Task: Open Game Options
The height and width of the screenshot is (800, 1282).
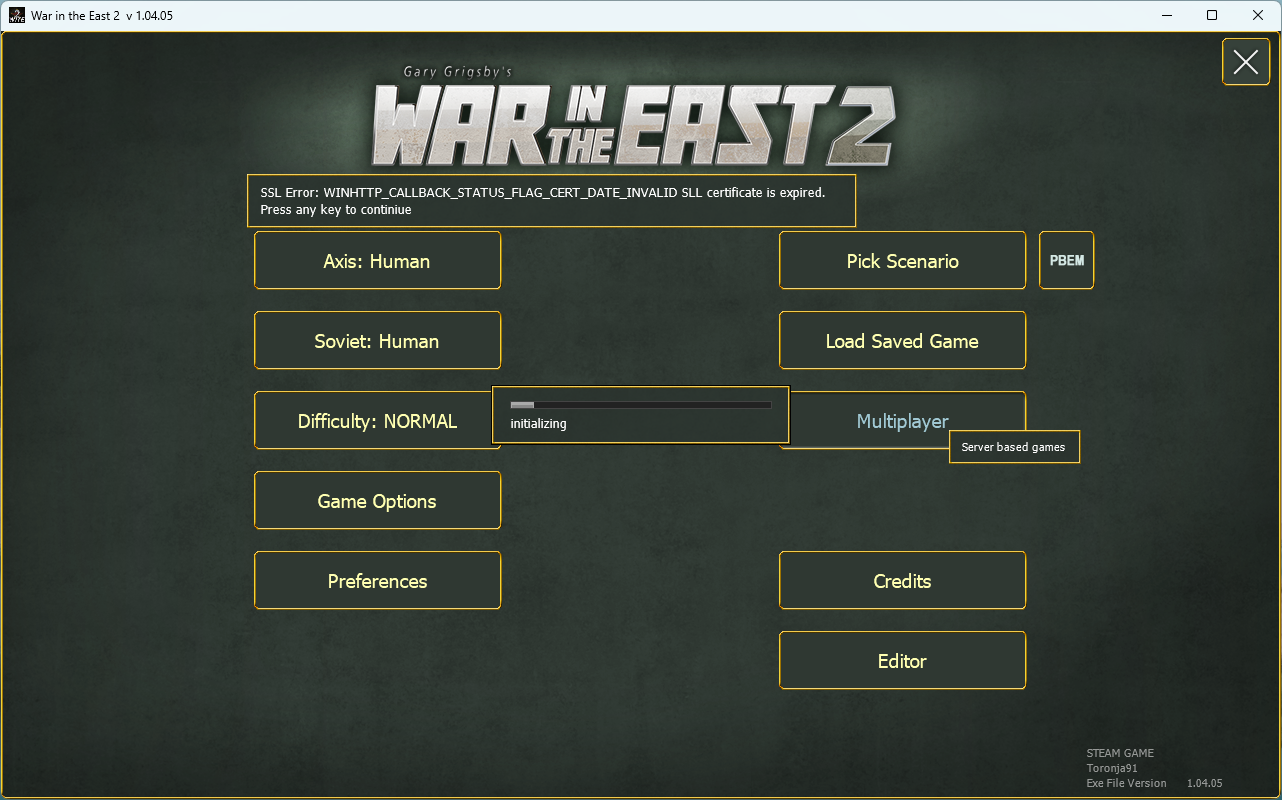Action: [x=377, y=501]
